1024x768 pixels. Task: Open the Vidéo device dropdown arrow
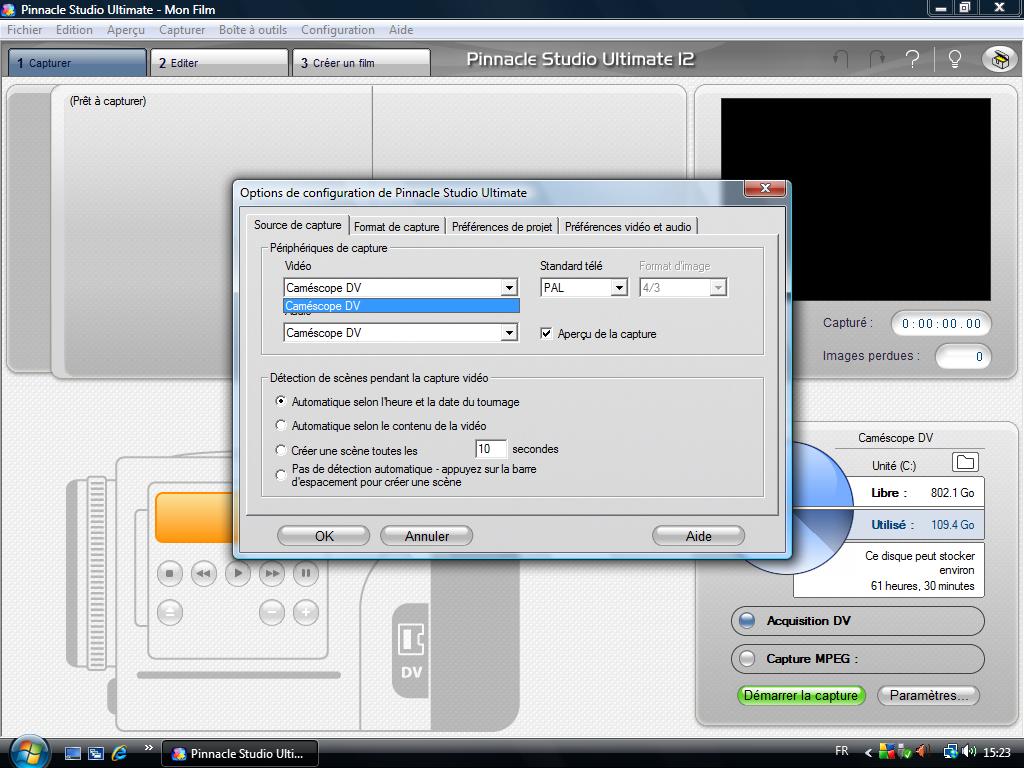pos(509,287)
